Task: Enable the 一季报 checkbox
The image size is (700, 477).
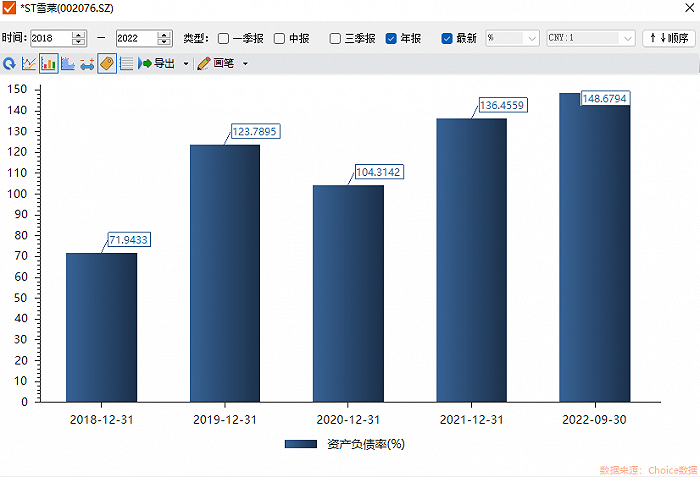Action: (223, 38)
